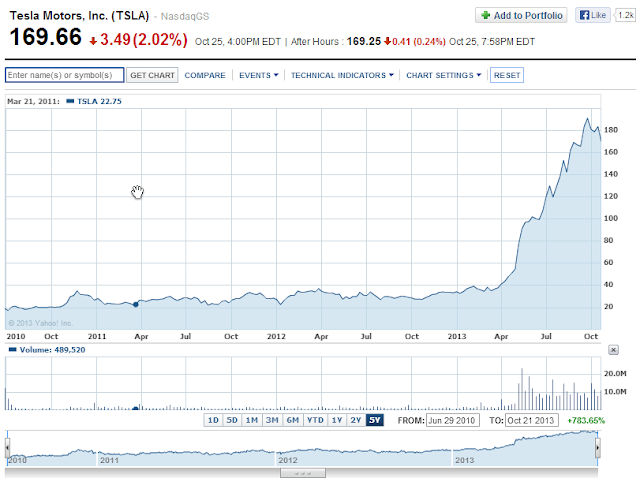Open Chart Settings dropdown

pos(444,75)
